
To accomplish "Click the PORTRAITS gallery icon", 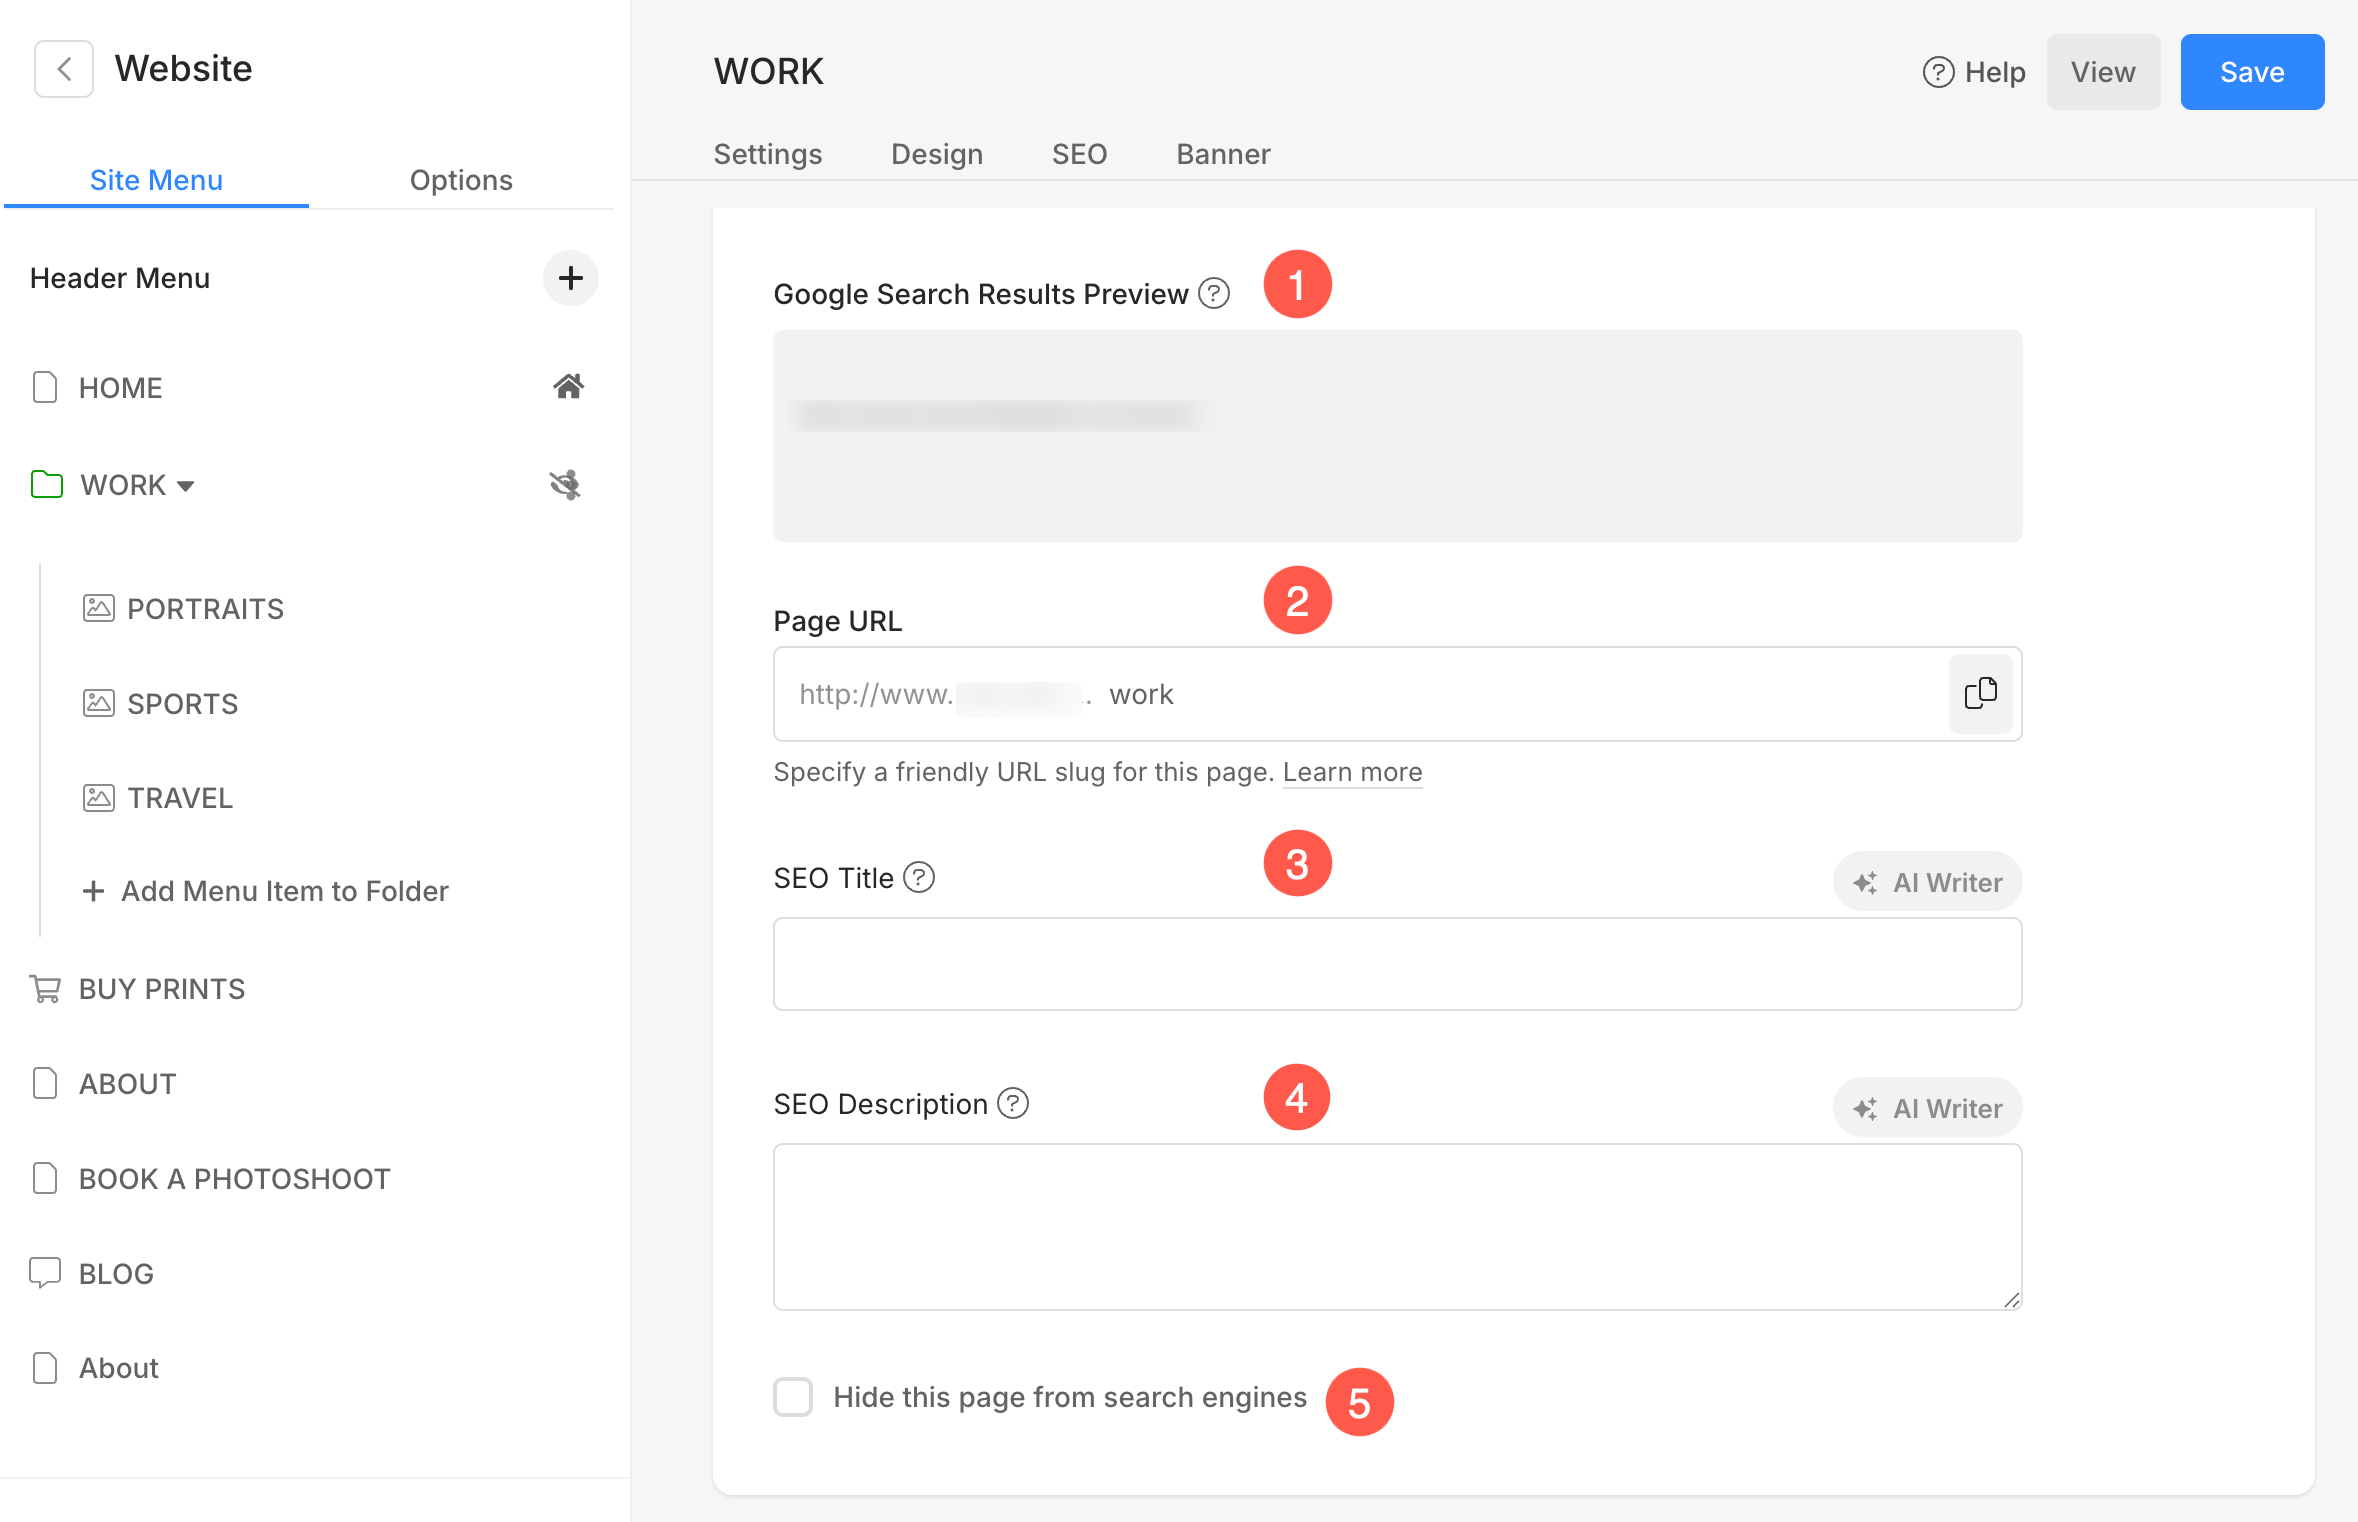I will point(98,608).
